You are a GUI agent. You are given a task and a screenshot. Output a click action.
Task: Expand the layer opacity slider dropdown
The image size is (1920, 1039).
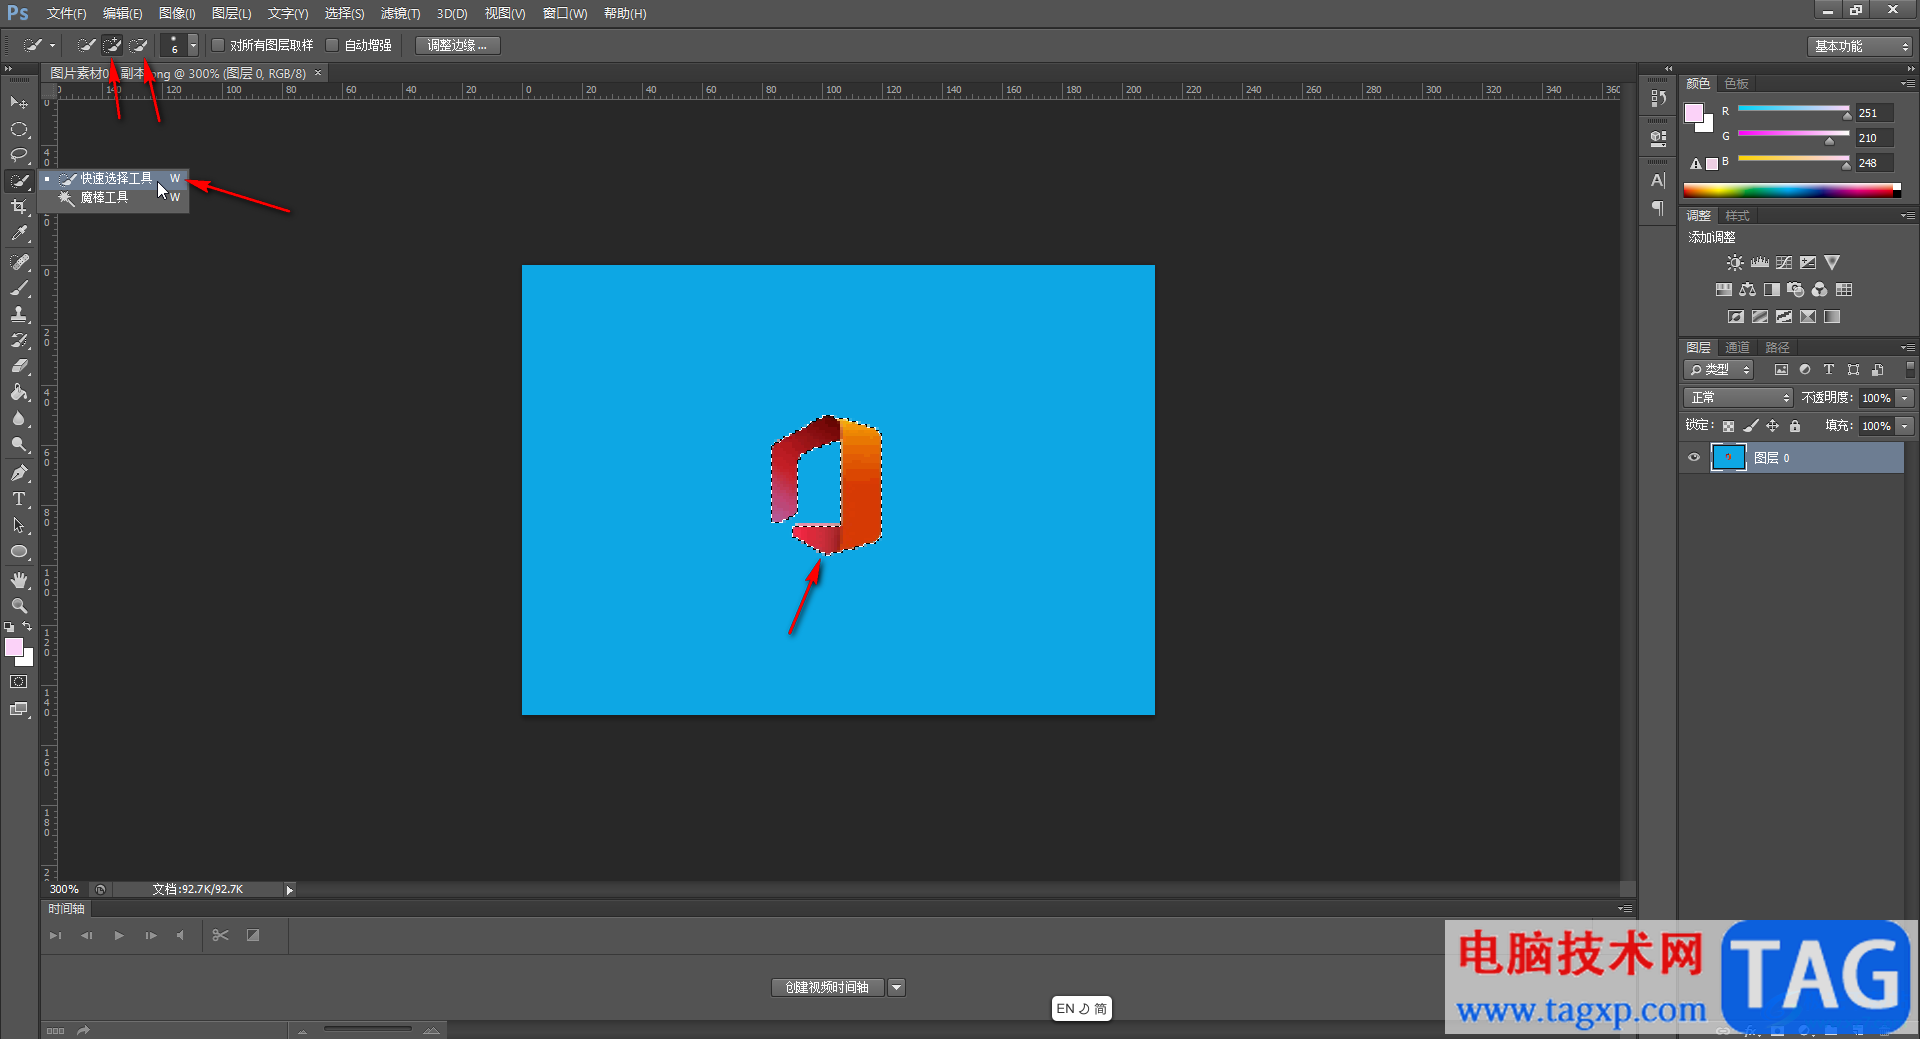[1905, 398]
